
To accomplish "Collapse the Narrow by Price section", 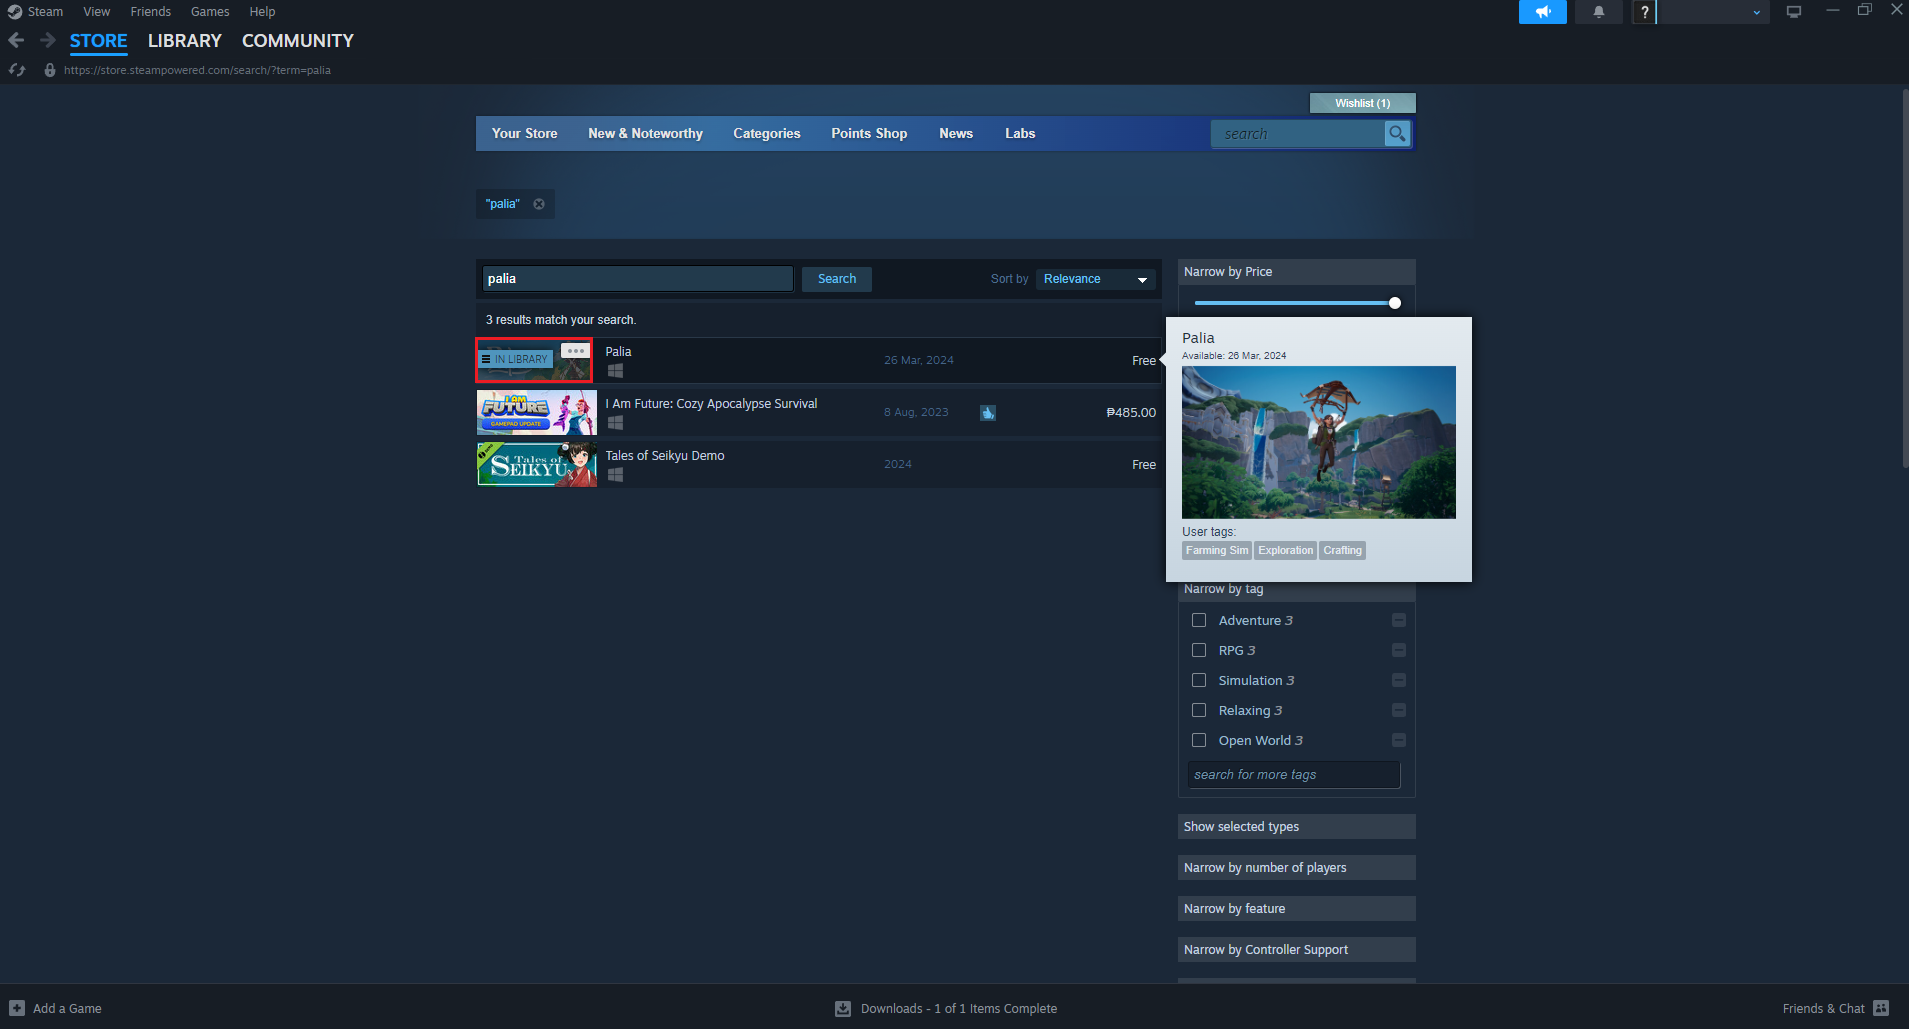I will click(x=1296, y=272).
